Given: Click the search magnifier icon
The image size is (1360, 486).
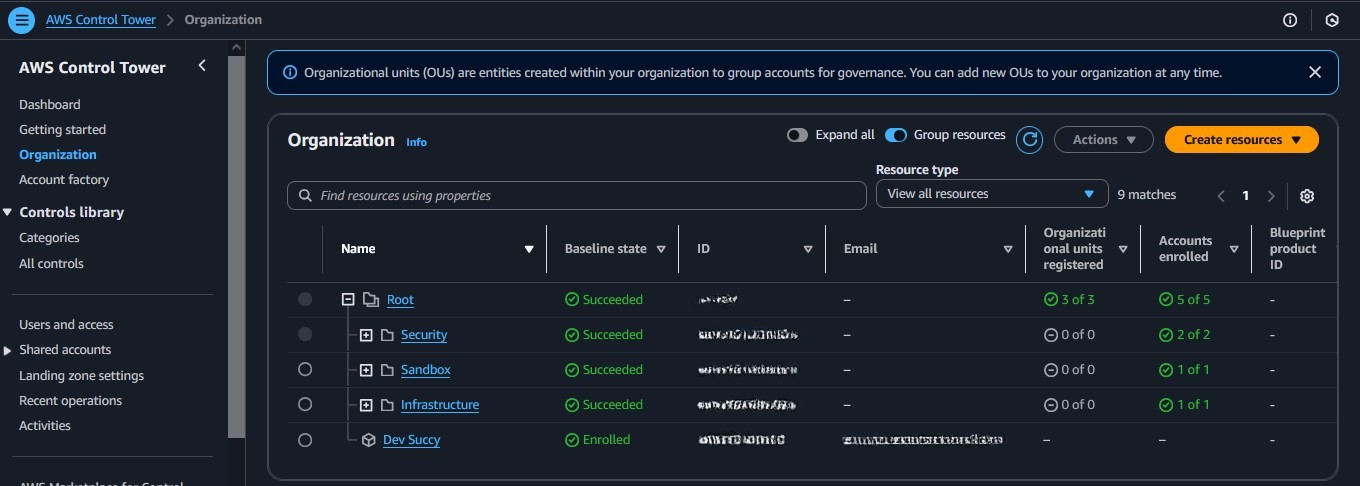Looking at the screenshot, I should [305, 195].
